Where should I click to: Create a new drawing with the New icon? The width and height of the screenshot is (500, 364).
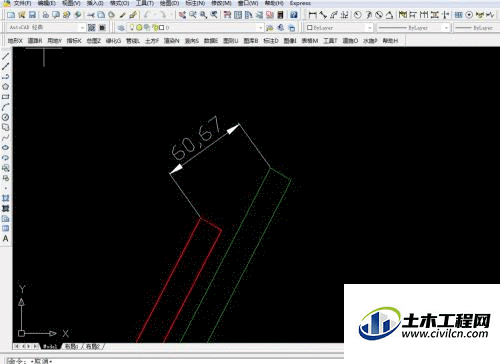tap(11, 15)
